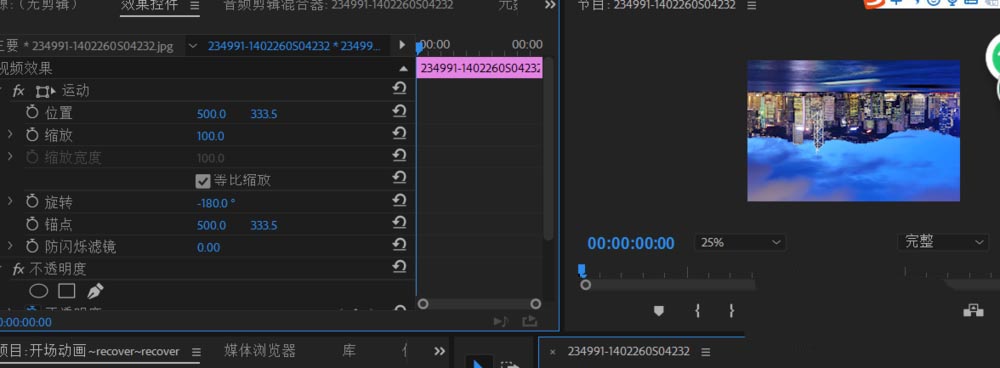Expand the 旋转 property
The image size is (1000, 368).
click(x=10, y=202)
